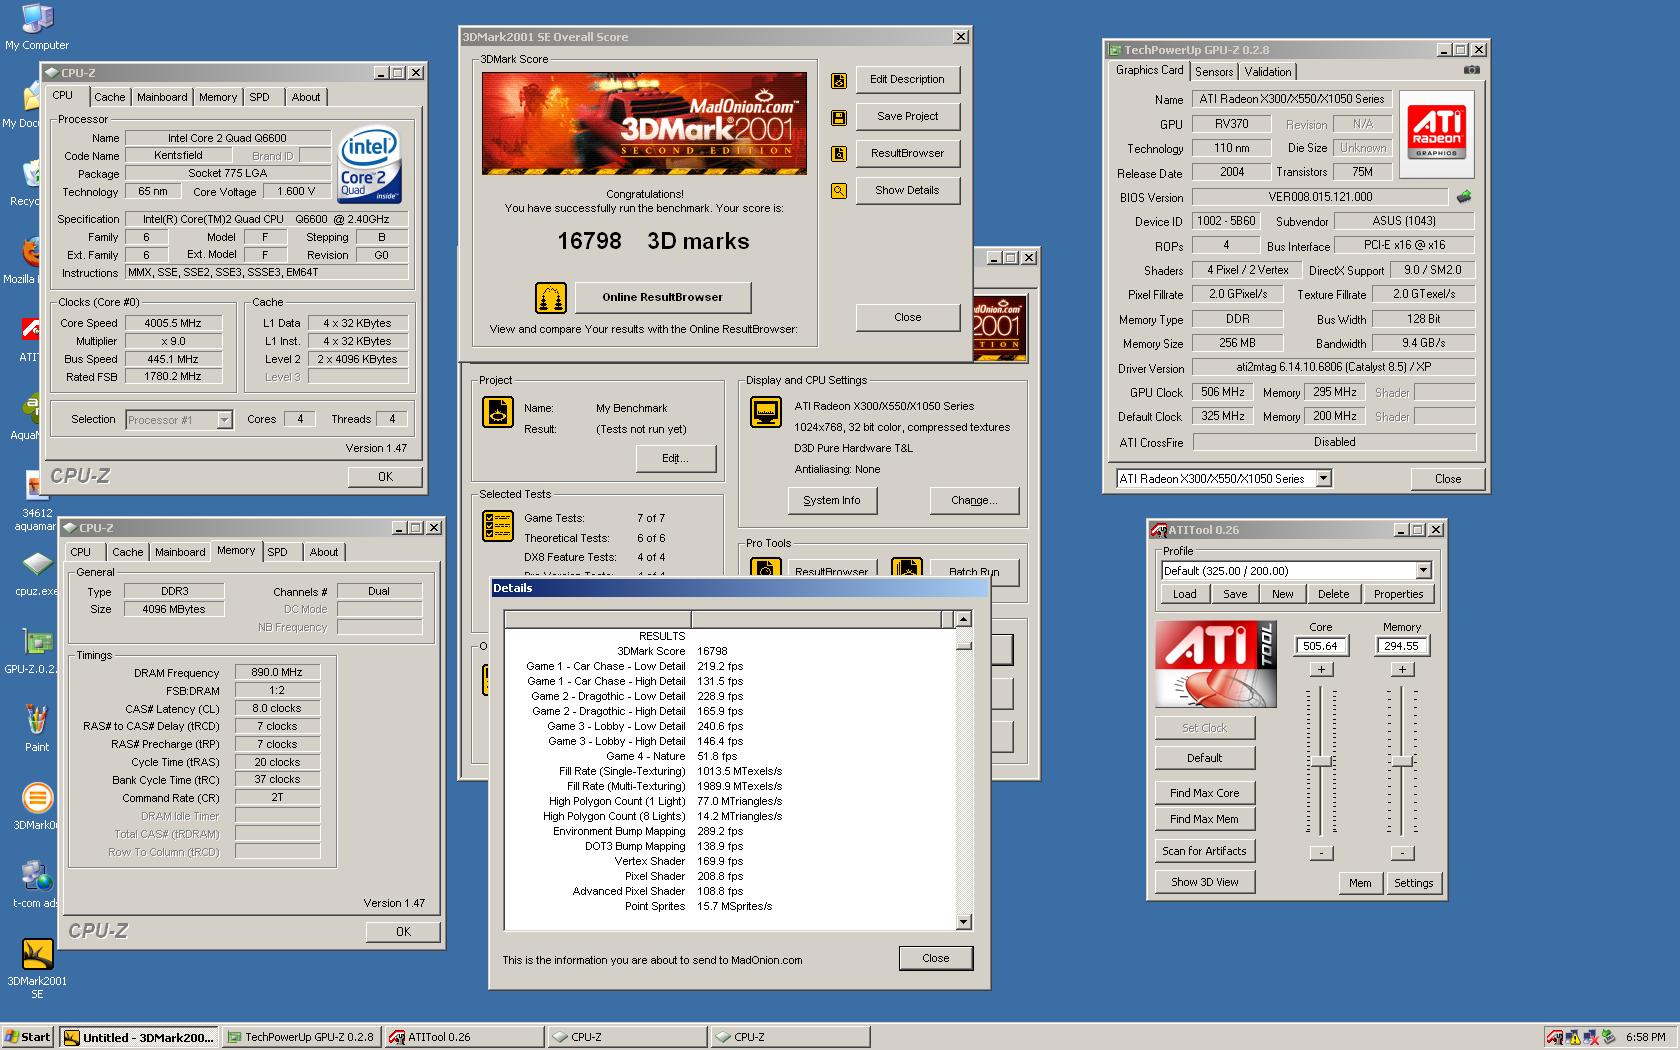Click the Details list scroll up arrow
Image resolution: width=1680 pixels, height=1050 pixels.
click(x=963, y=619)
